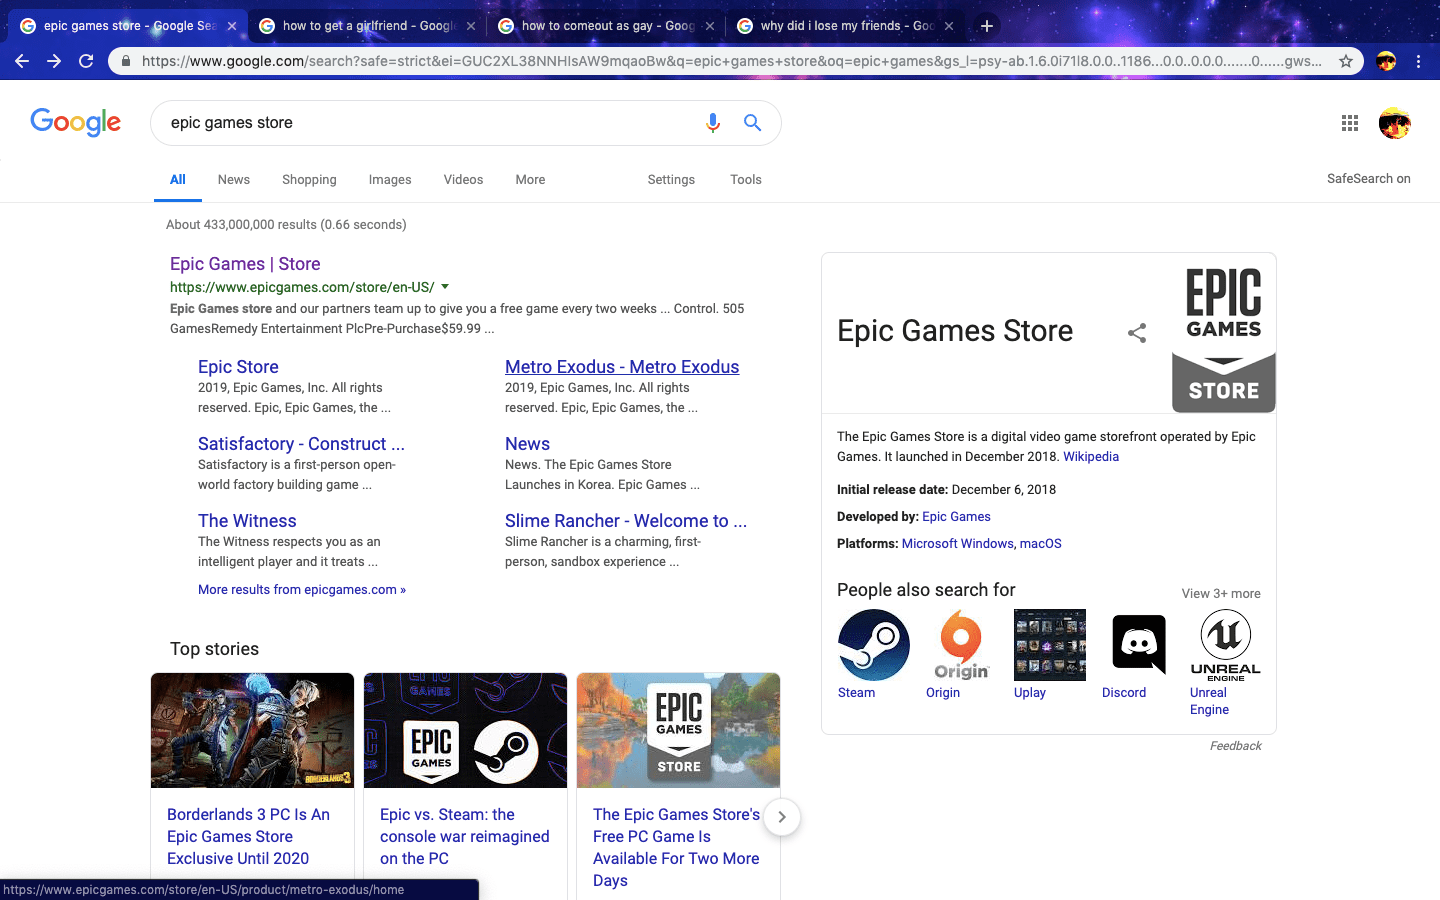This screenshot has width=1440, height=900.
Task: Open the 'Epic Games | Store' result
Action: point(245,264)
